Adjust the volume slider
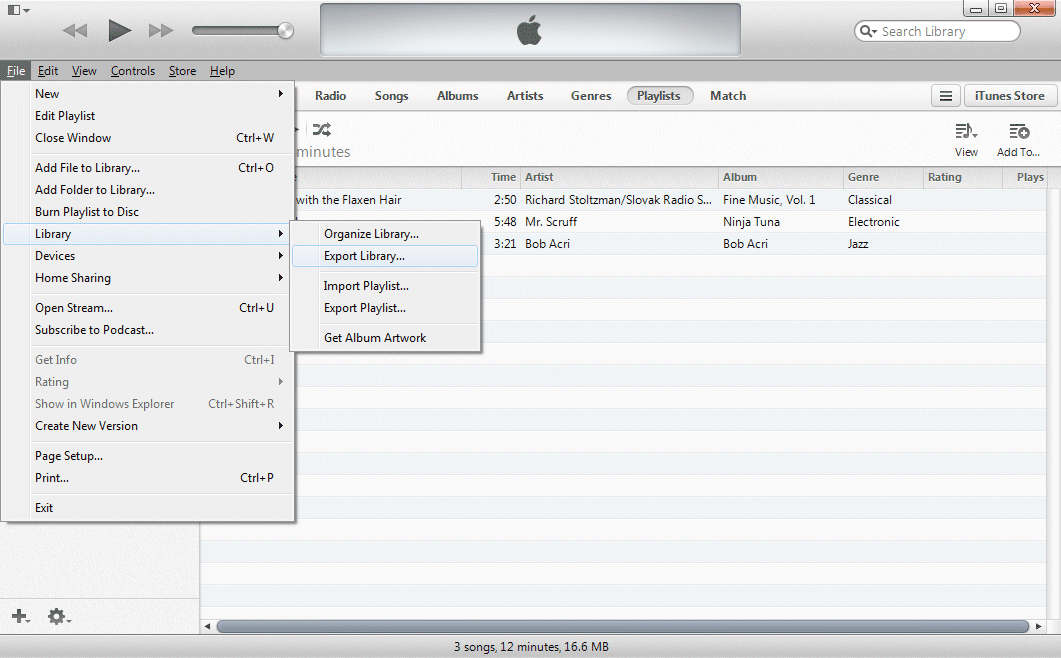 (x=242, y=30)
